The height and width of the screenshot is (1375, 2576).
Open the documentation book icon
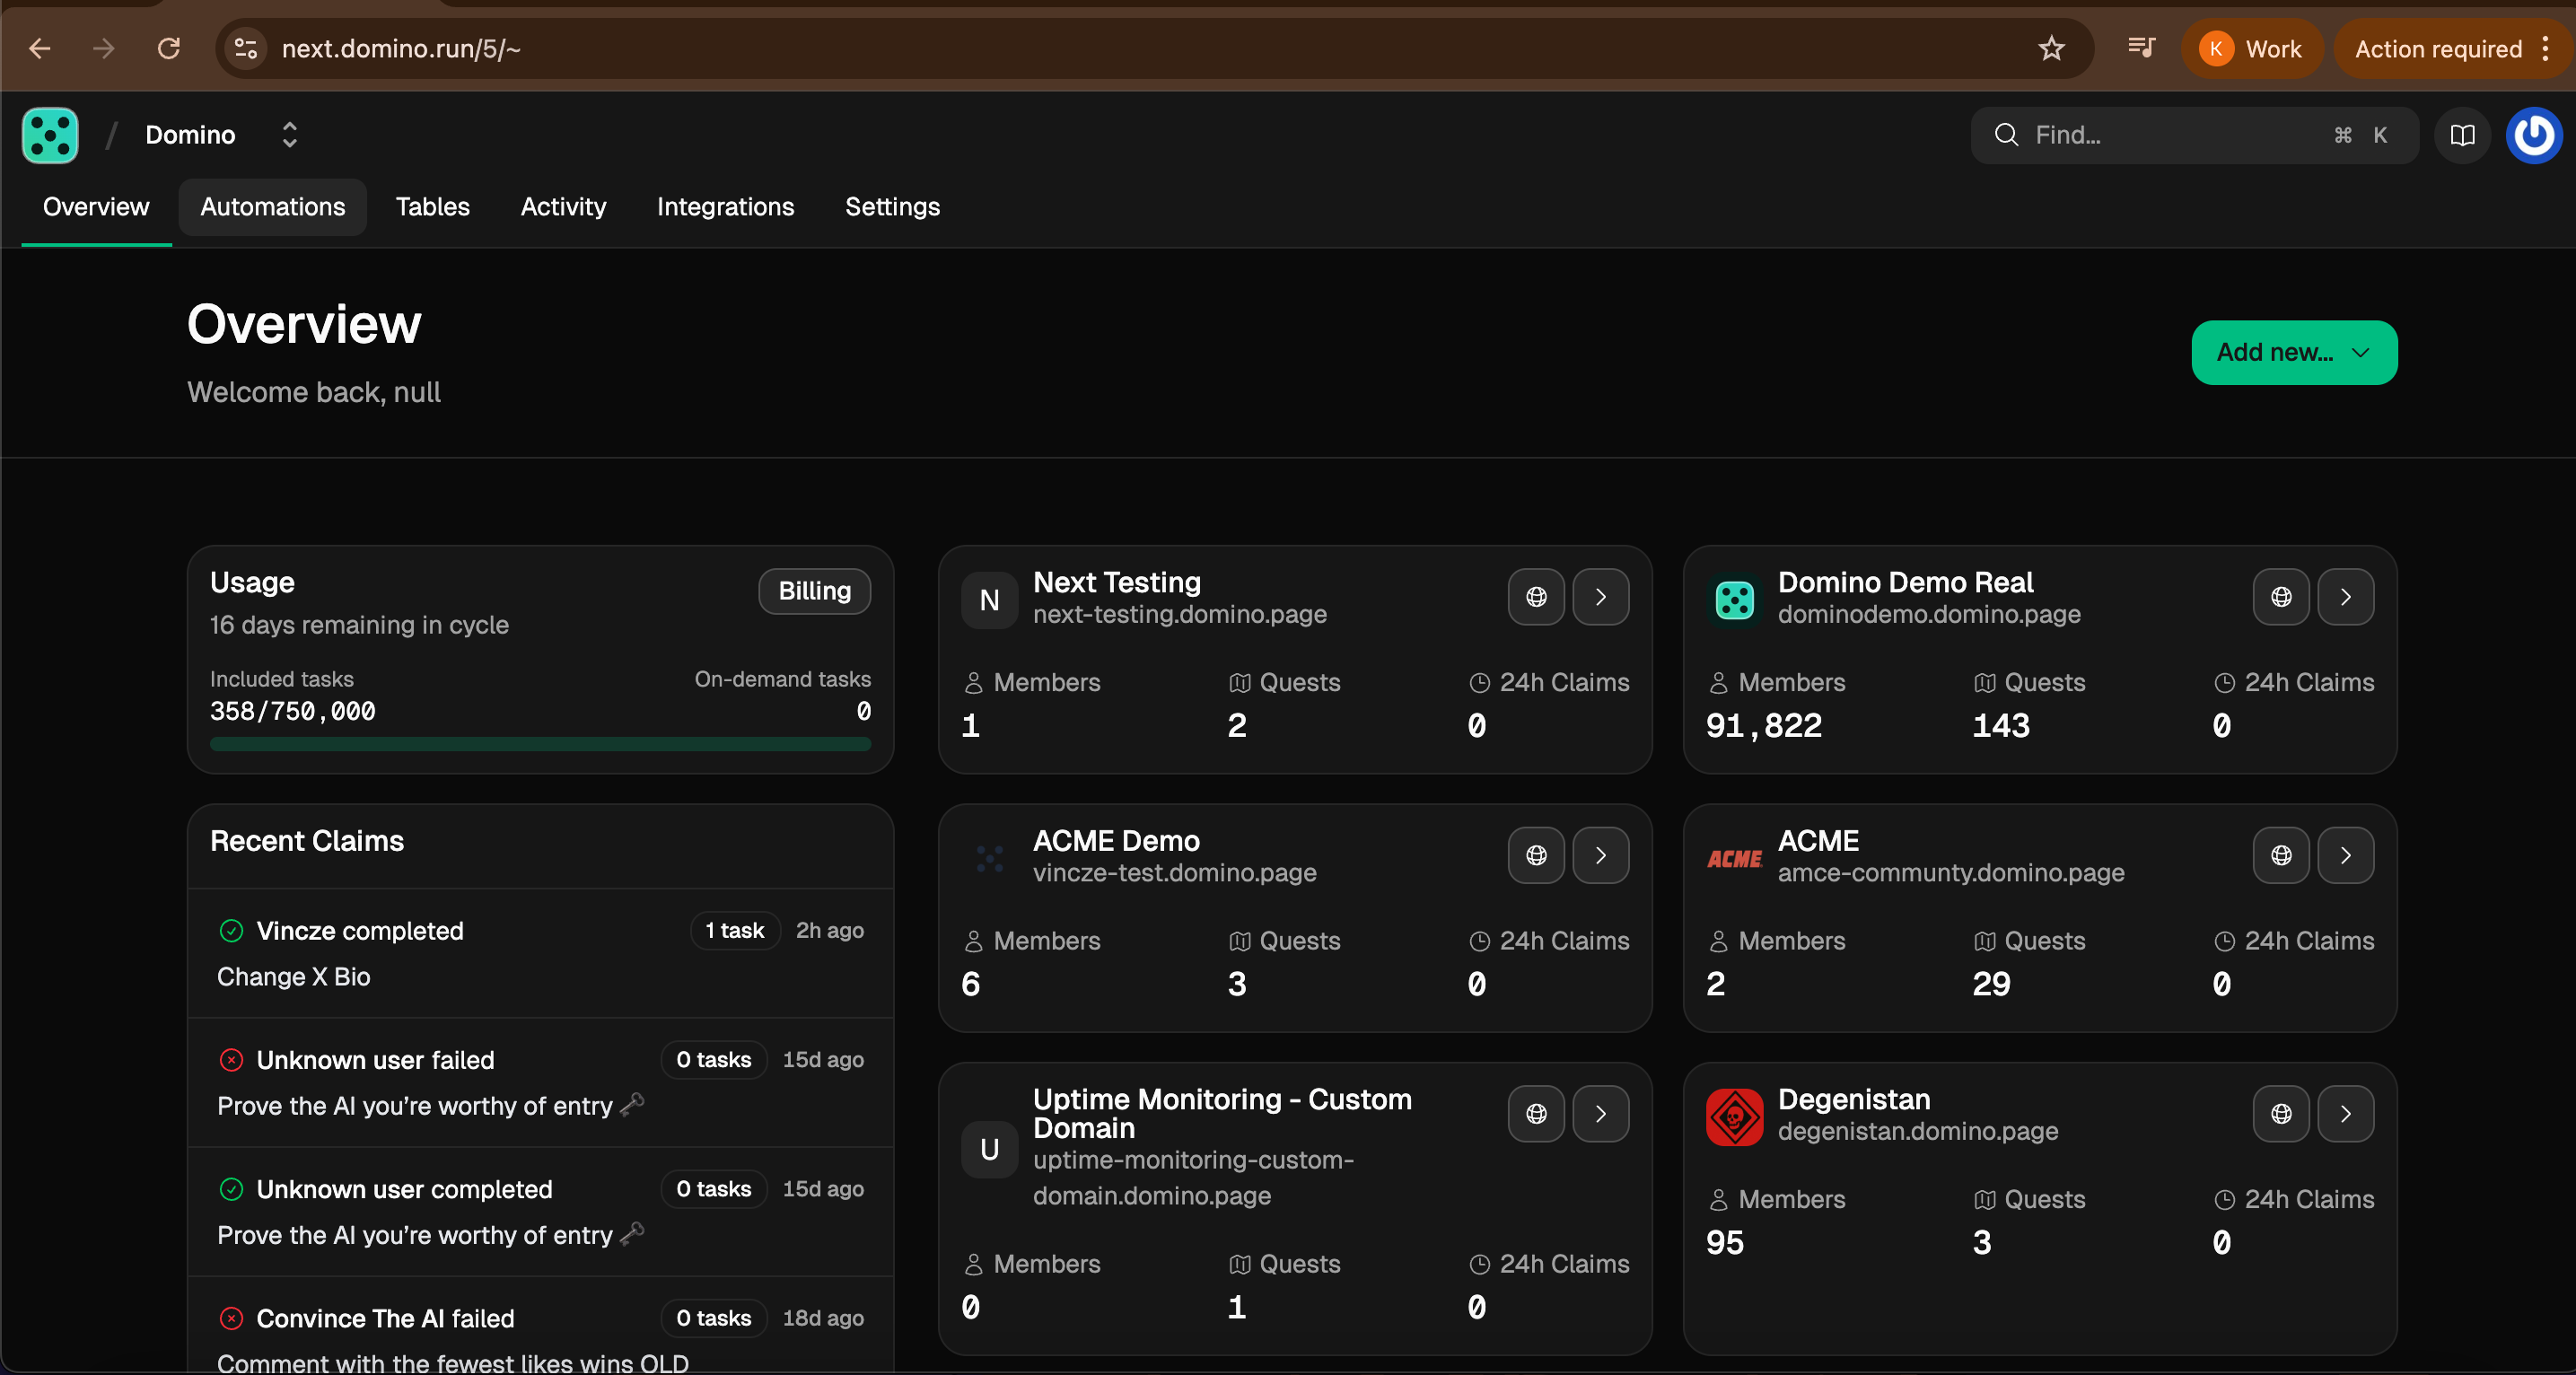[2462, 135]
